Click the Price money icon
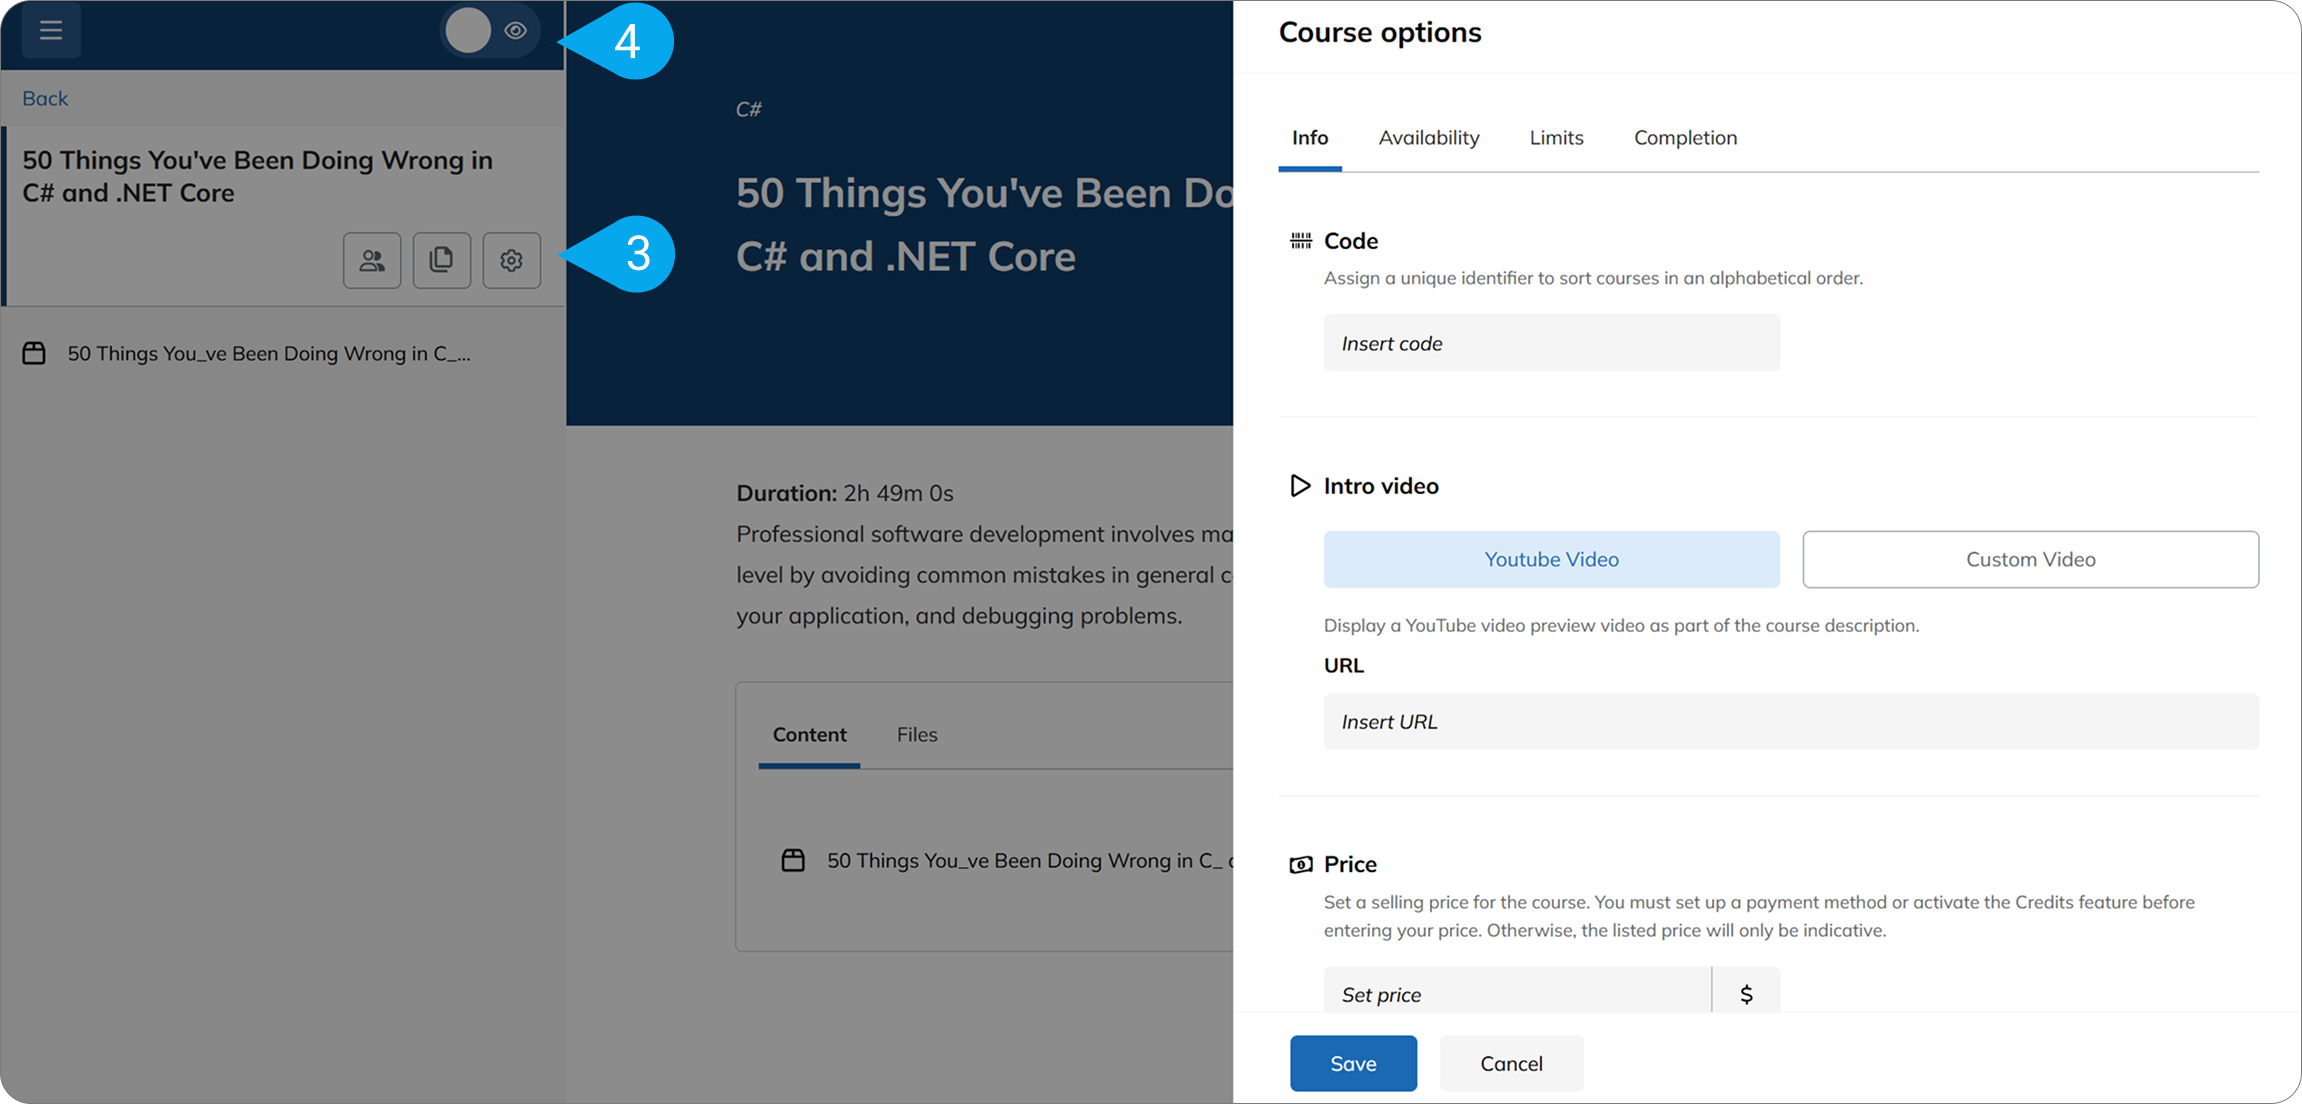This screenshot has height=1104, width=2302. (x=1301, y=865)
